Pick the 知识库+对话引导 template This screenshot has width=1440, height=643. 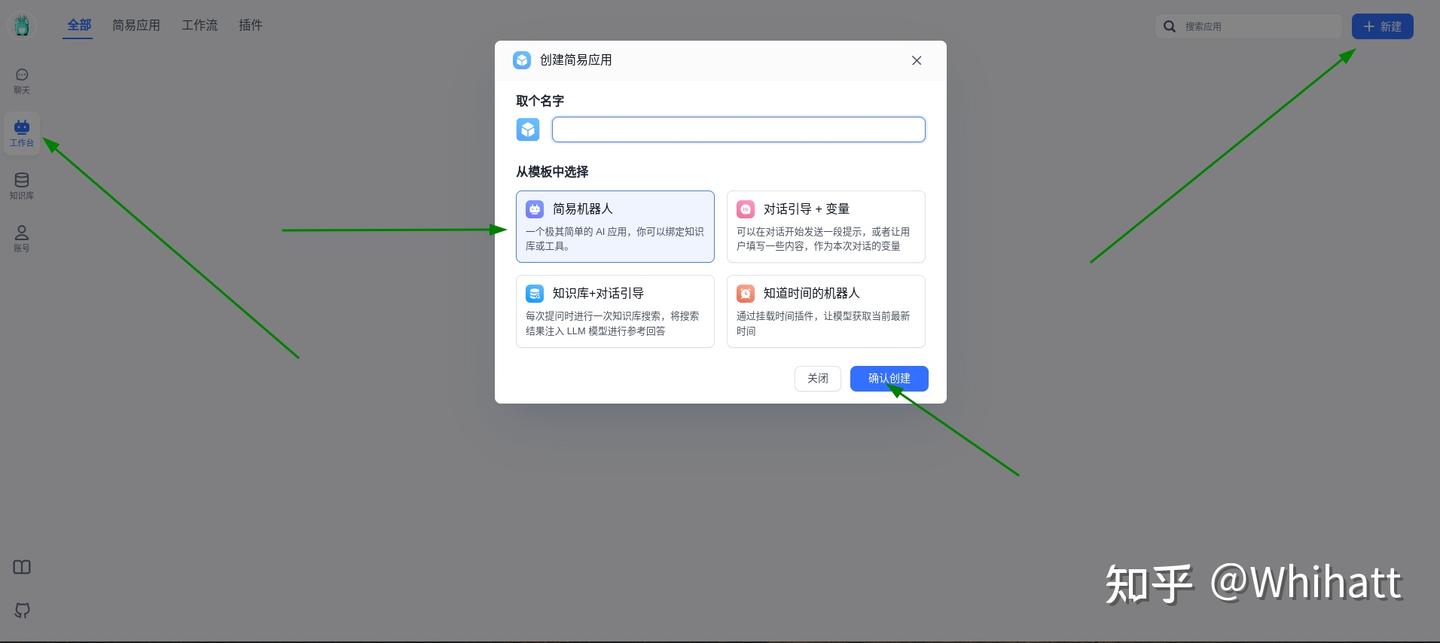click(x=615, y=311)
